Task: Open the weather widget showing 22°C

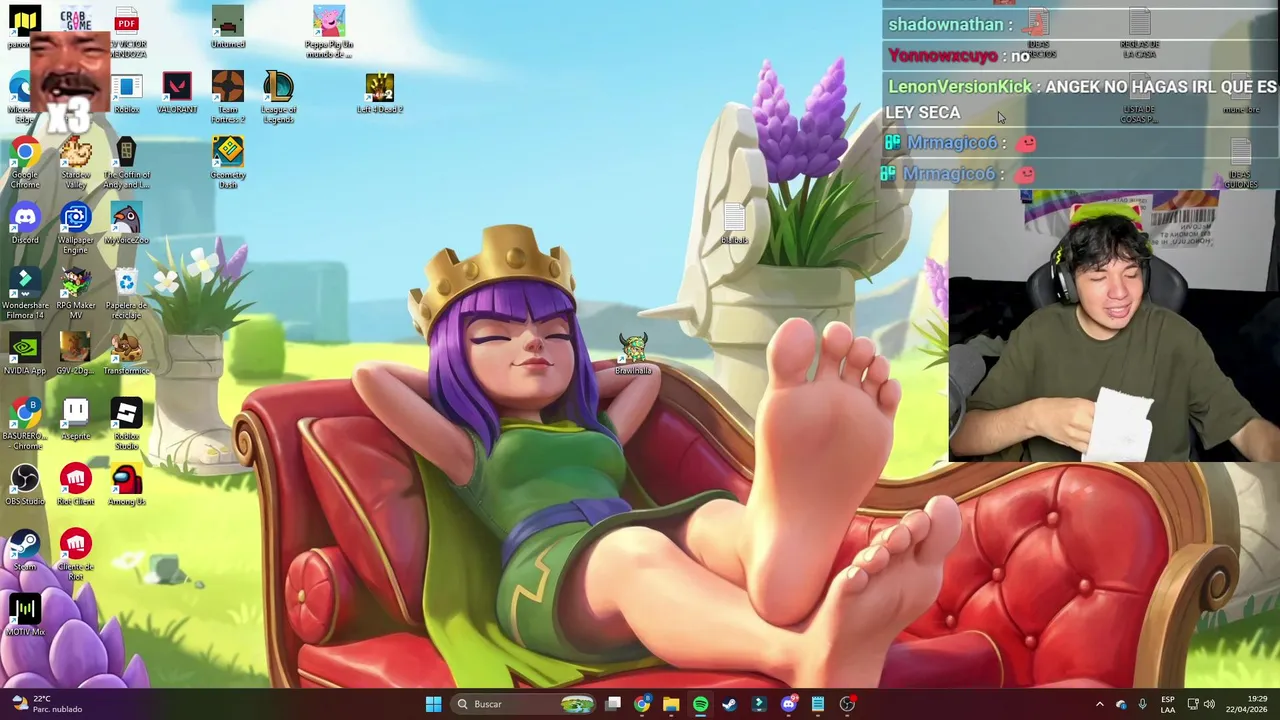Action: pos(45,704)
